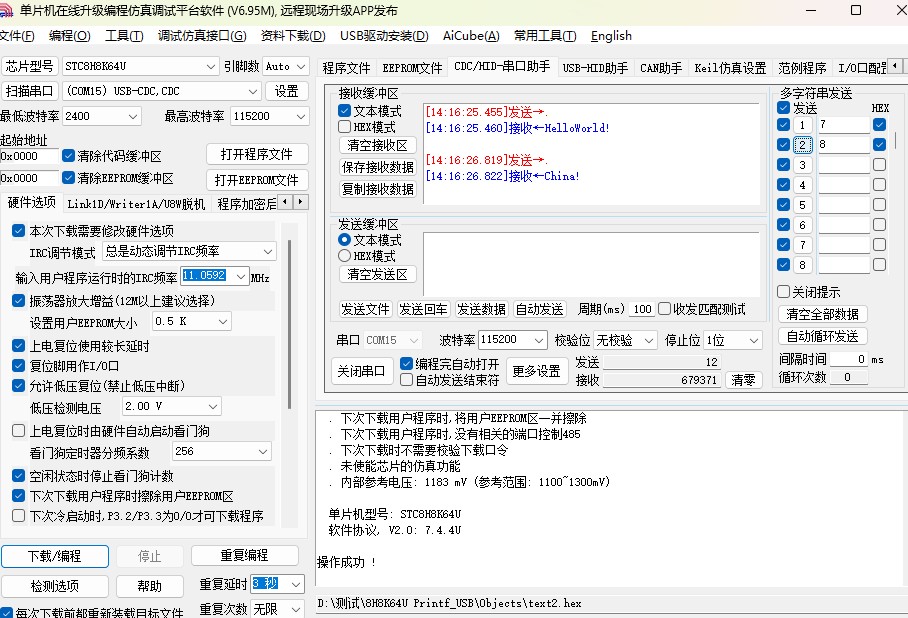This screenshot has height=618, width=908.
Task: Minimize the application window
Action: tap(811, 10)
